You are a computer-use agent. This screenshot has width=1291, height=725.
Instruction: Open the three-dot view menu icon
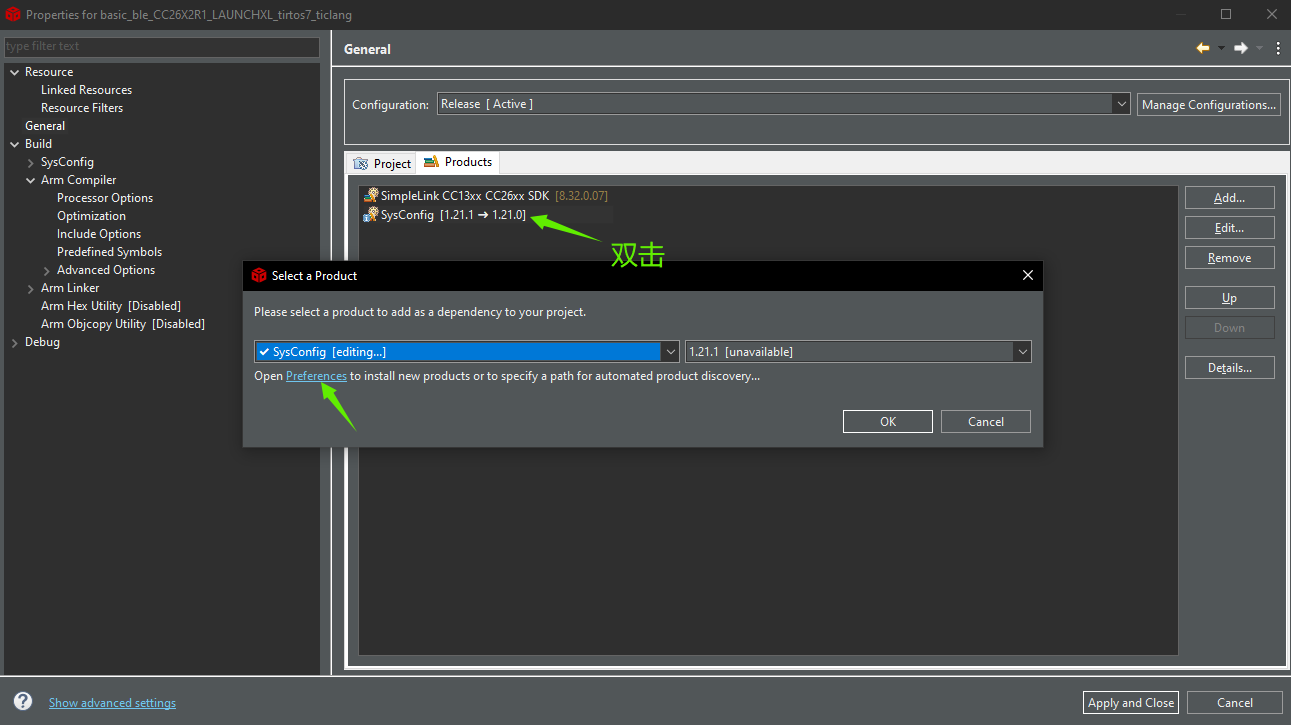click(1278, 48)
